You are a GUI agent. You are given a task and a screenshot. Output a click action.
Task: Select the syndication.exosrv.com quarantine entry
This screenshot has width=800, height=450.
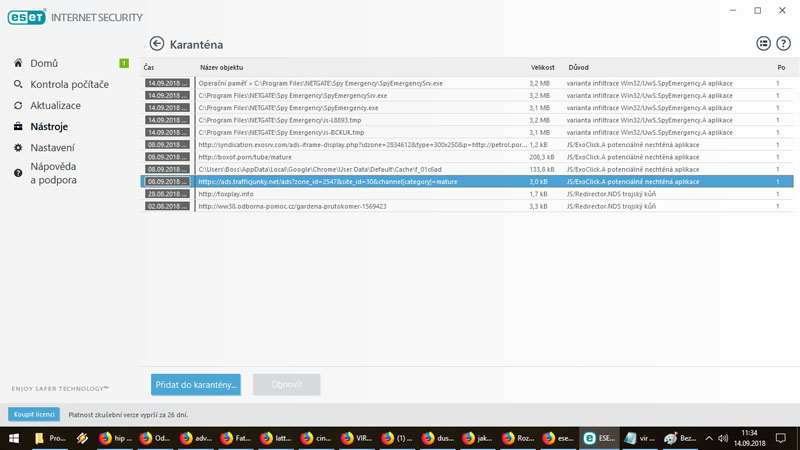[x=467, y=144]
